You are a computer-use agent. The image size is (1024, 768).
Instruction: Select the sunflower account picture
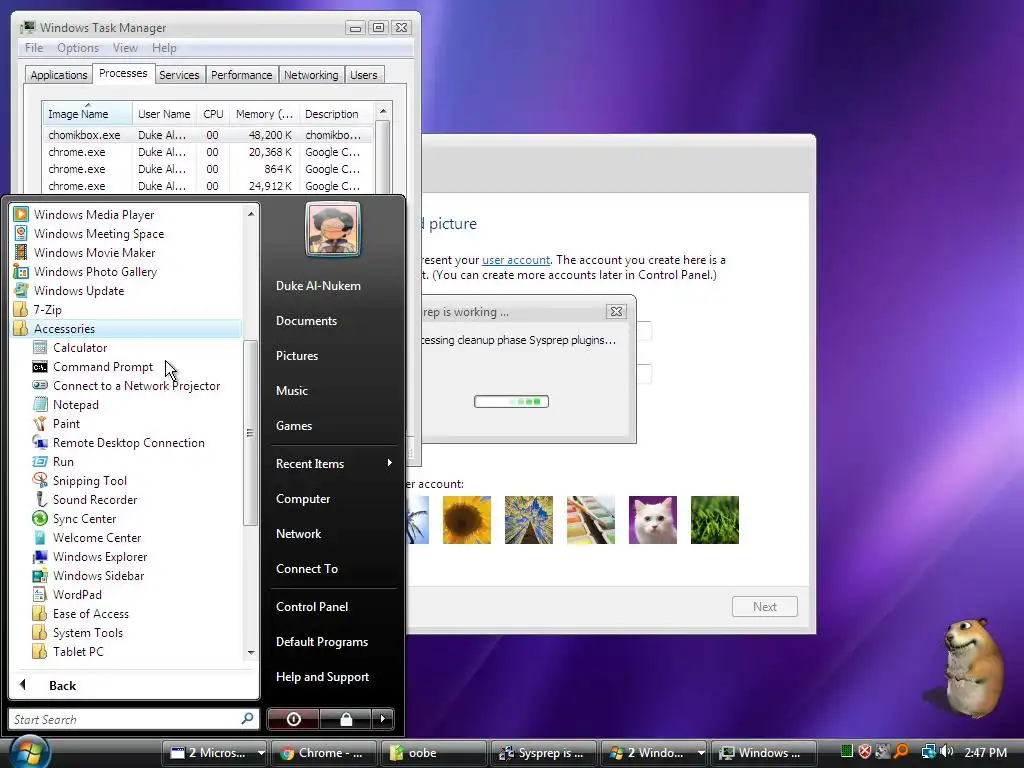click(x=466, y=520)
